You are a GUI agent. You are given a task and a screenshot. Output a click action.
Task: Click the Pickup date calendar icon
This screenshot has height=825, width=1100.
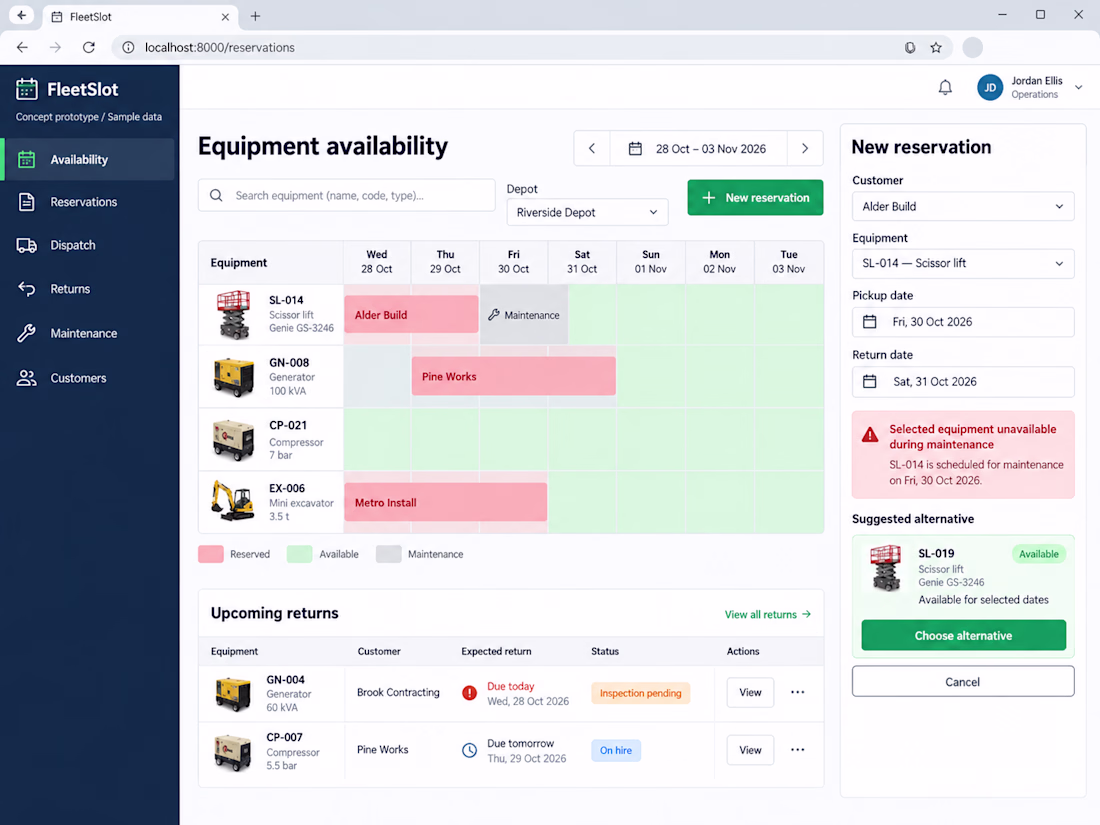point(870,322)
